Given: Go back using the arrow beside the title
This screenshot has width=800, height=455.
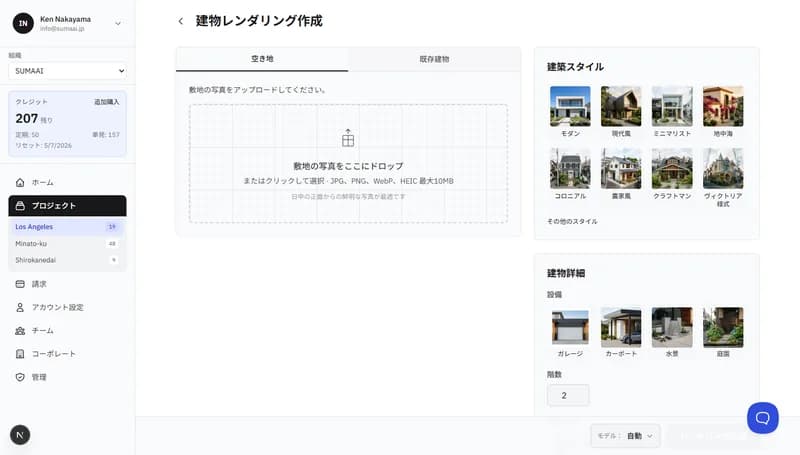Looking at the screenshot, I should tap(181, 21).
